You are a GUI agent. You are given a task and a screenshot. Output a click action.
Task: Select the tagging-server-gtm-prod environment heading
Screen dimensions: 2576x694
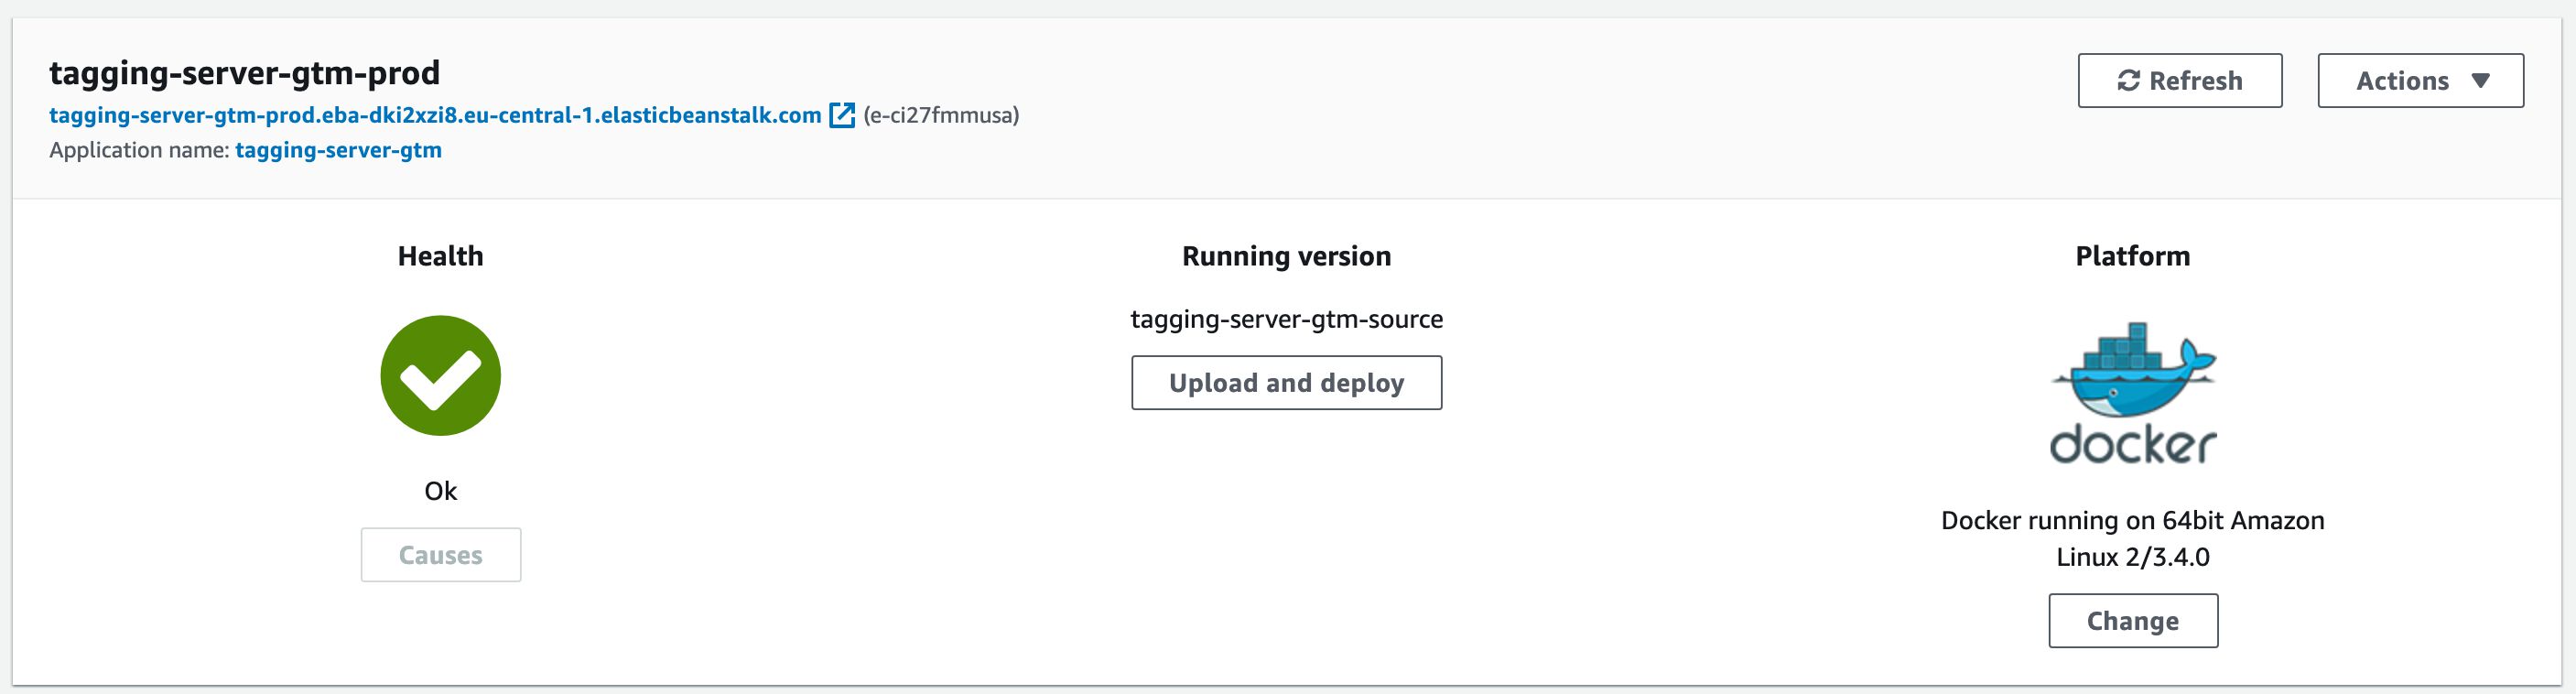(x=245, y=73)
